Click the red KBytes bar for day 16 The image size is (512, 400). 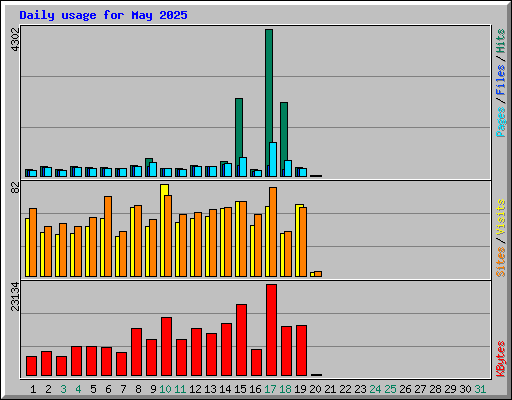256,363
